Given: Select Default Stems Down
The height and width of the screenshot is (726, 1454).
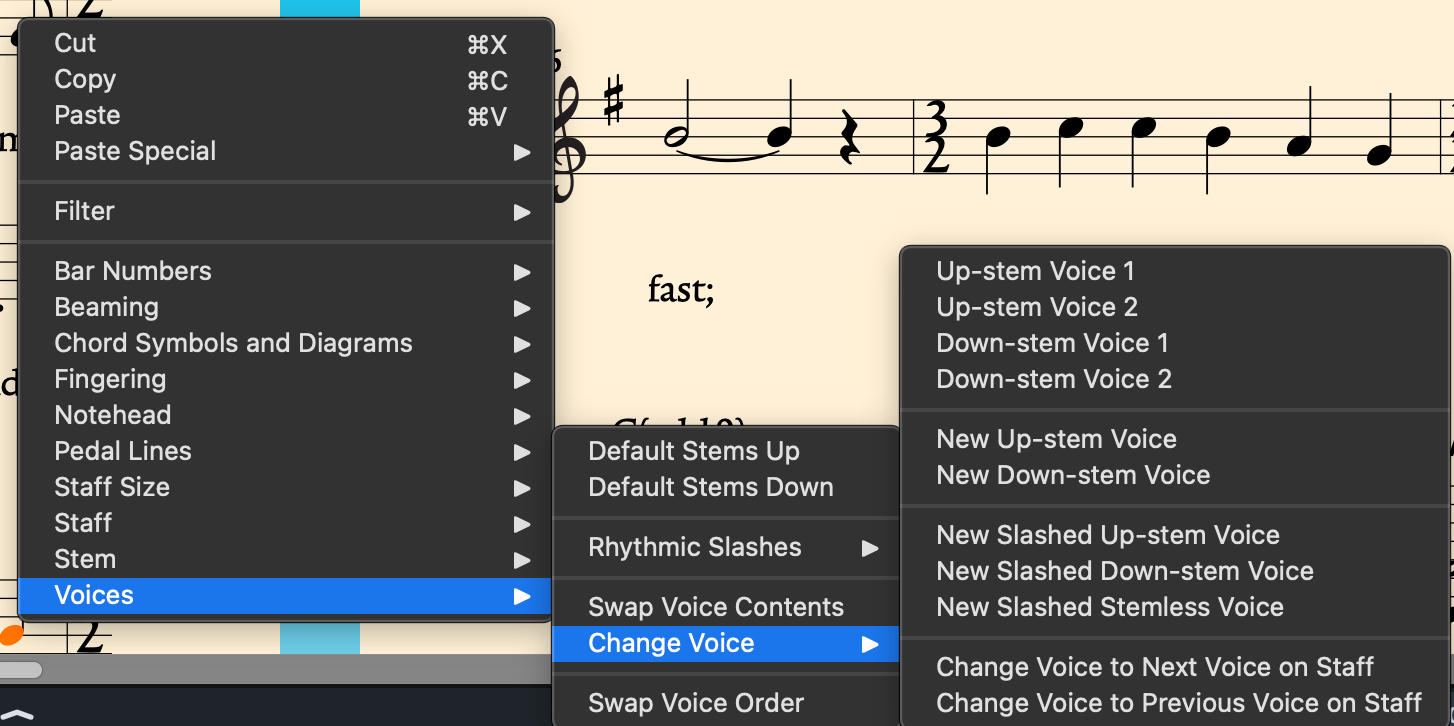Looking at the screenshot, I should click(x=711, y=487).
